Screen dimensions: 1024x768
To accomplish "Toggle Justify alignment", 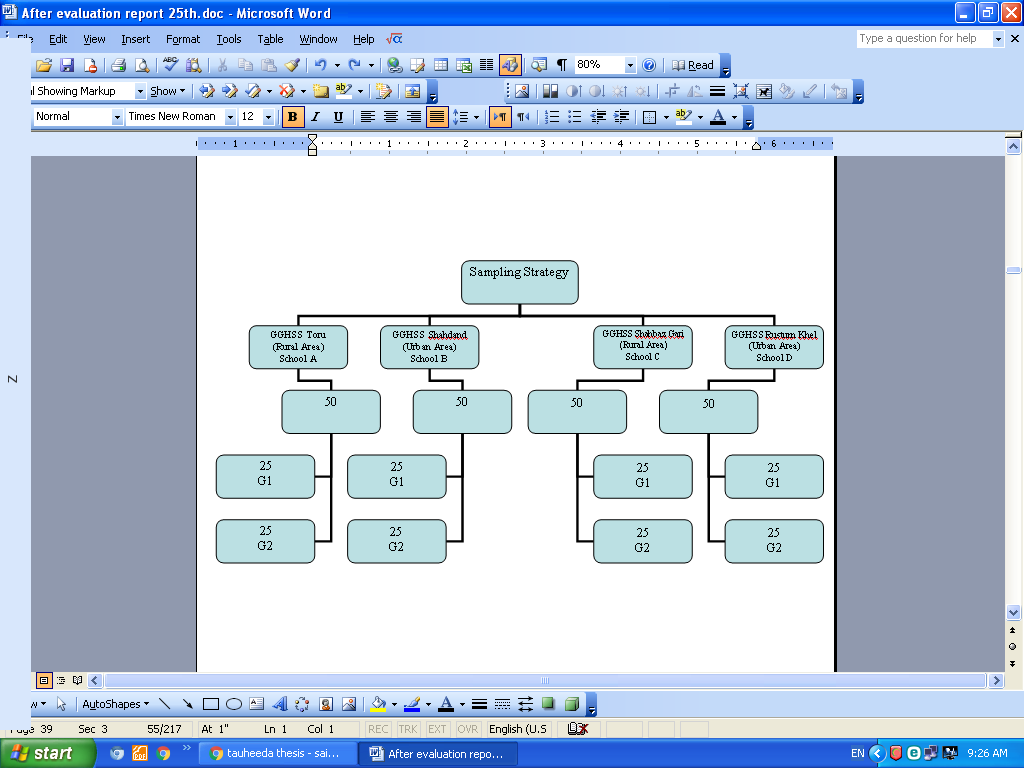I will (436, 117).
